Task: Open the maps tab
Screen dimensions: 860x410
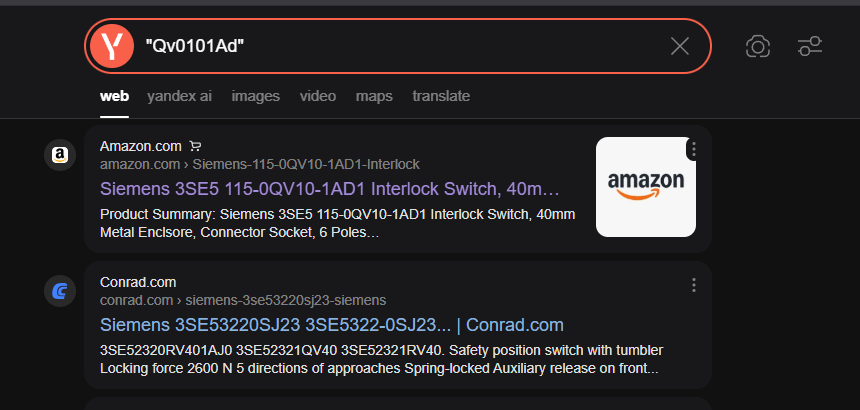Action: [x=374, y=96]
